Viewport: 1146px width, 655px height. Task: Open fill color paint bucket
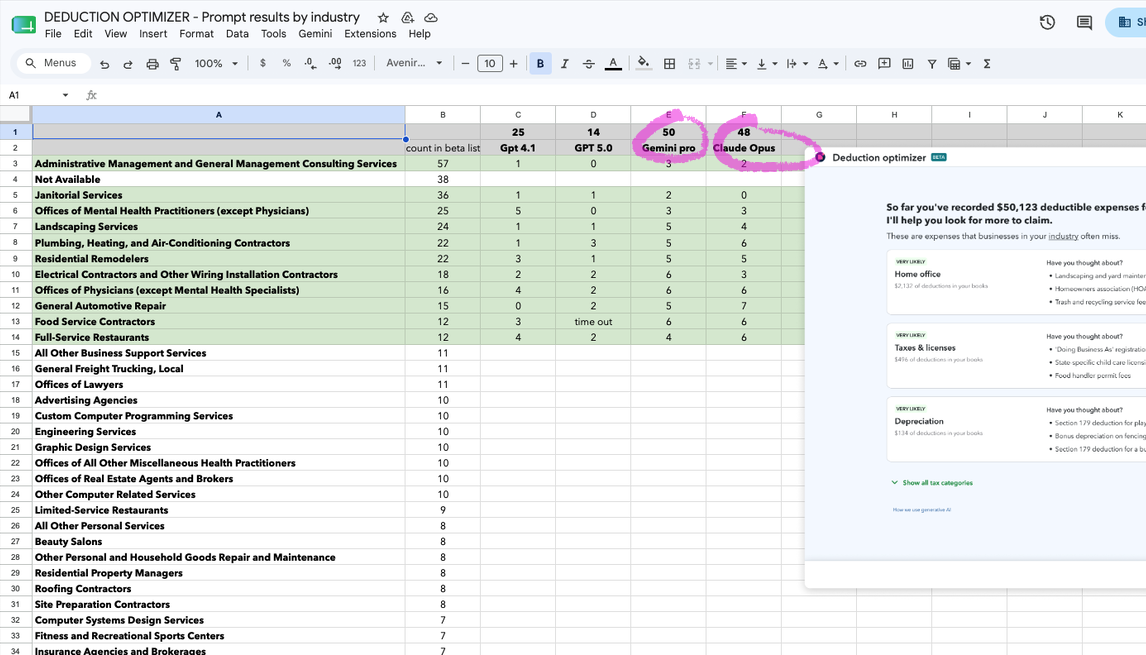point(643,64)
